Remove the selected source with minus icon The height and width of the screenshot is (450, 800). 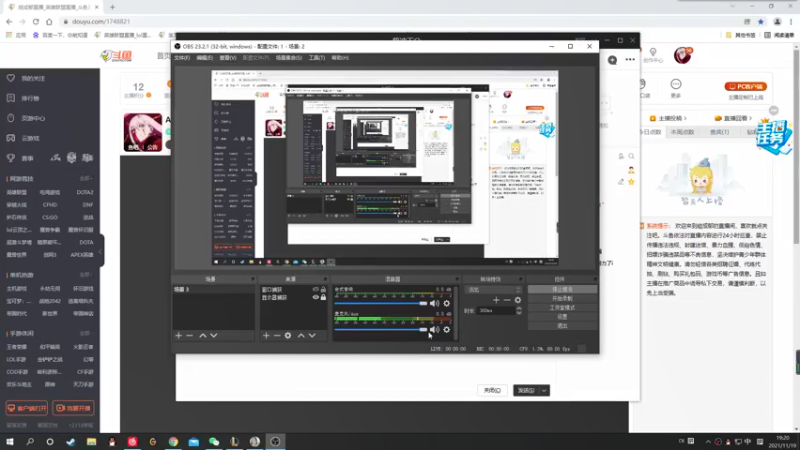(277, 335)
